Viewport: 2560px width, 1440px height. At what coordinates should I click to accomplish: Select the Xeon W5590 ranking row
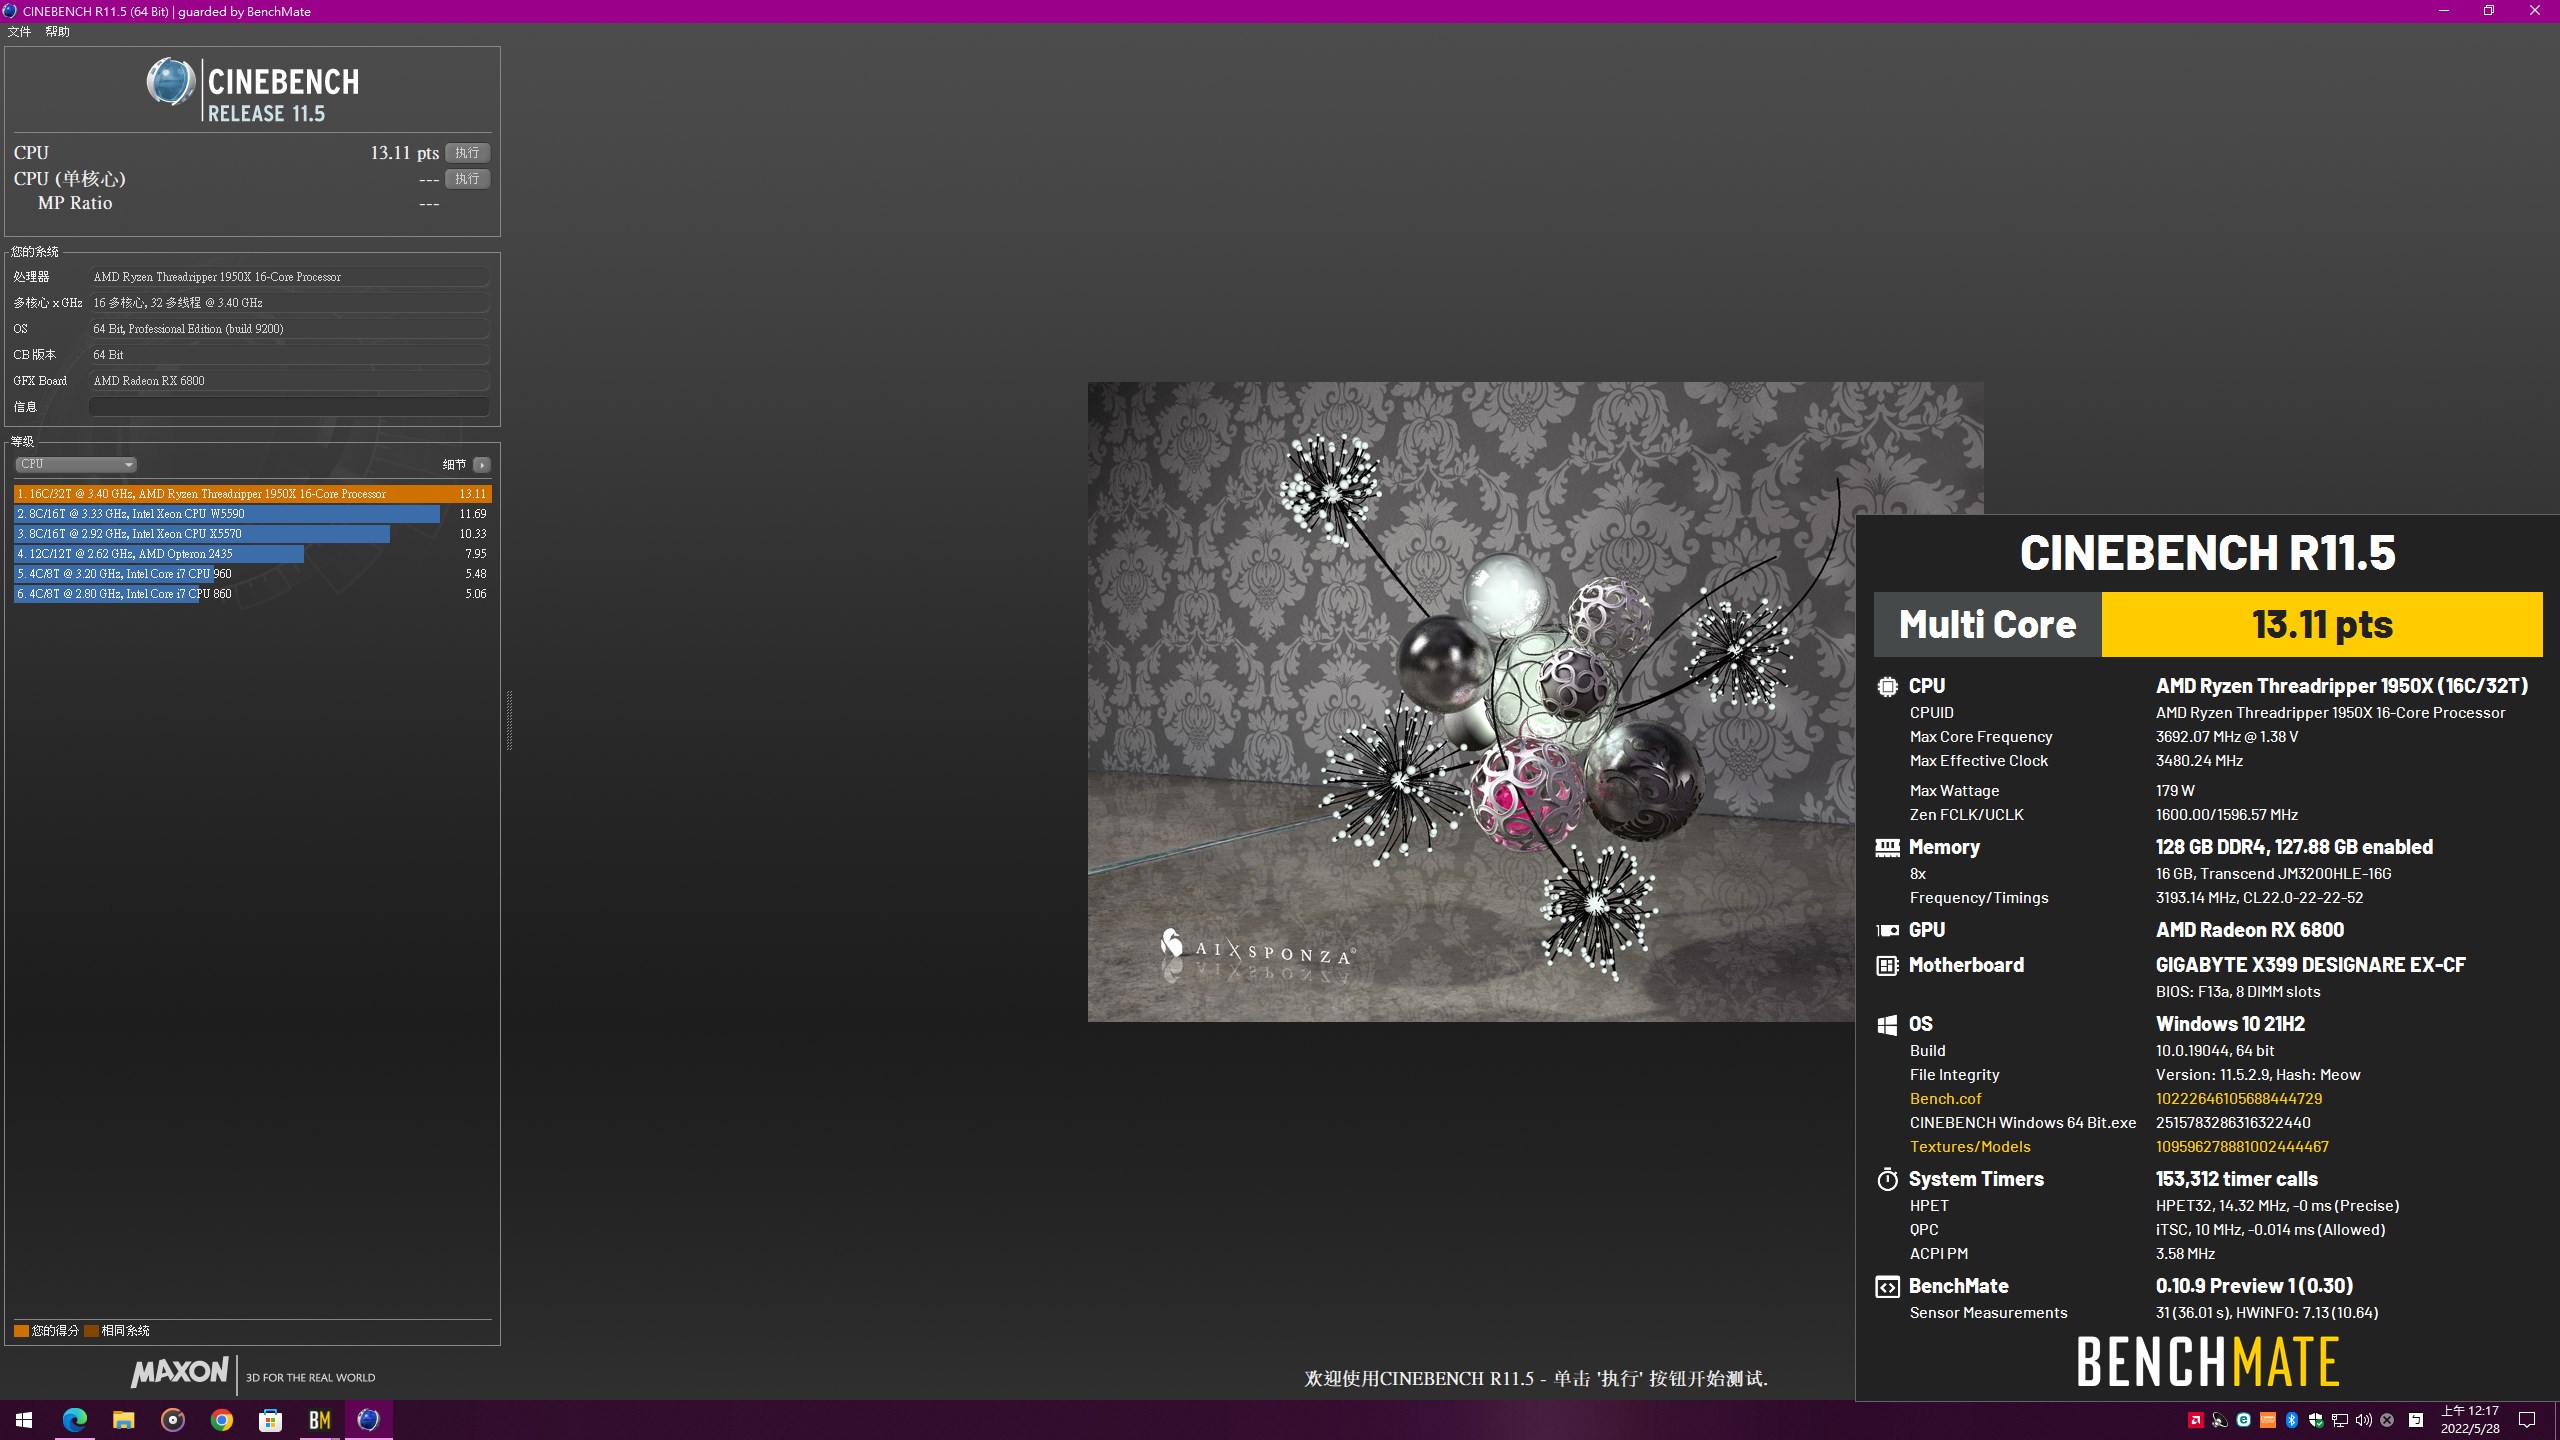tap(252, 514)
